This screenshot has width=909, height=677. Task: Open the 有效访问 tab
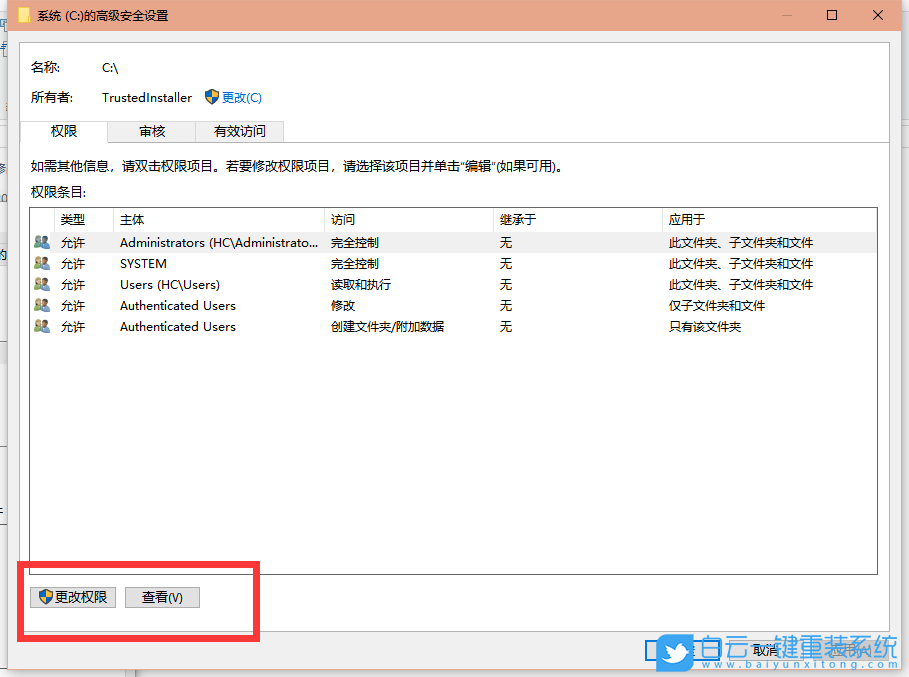(242, 131)
